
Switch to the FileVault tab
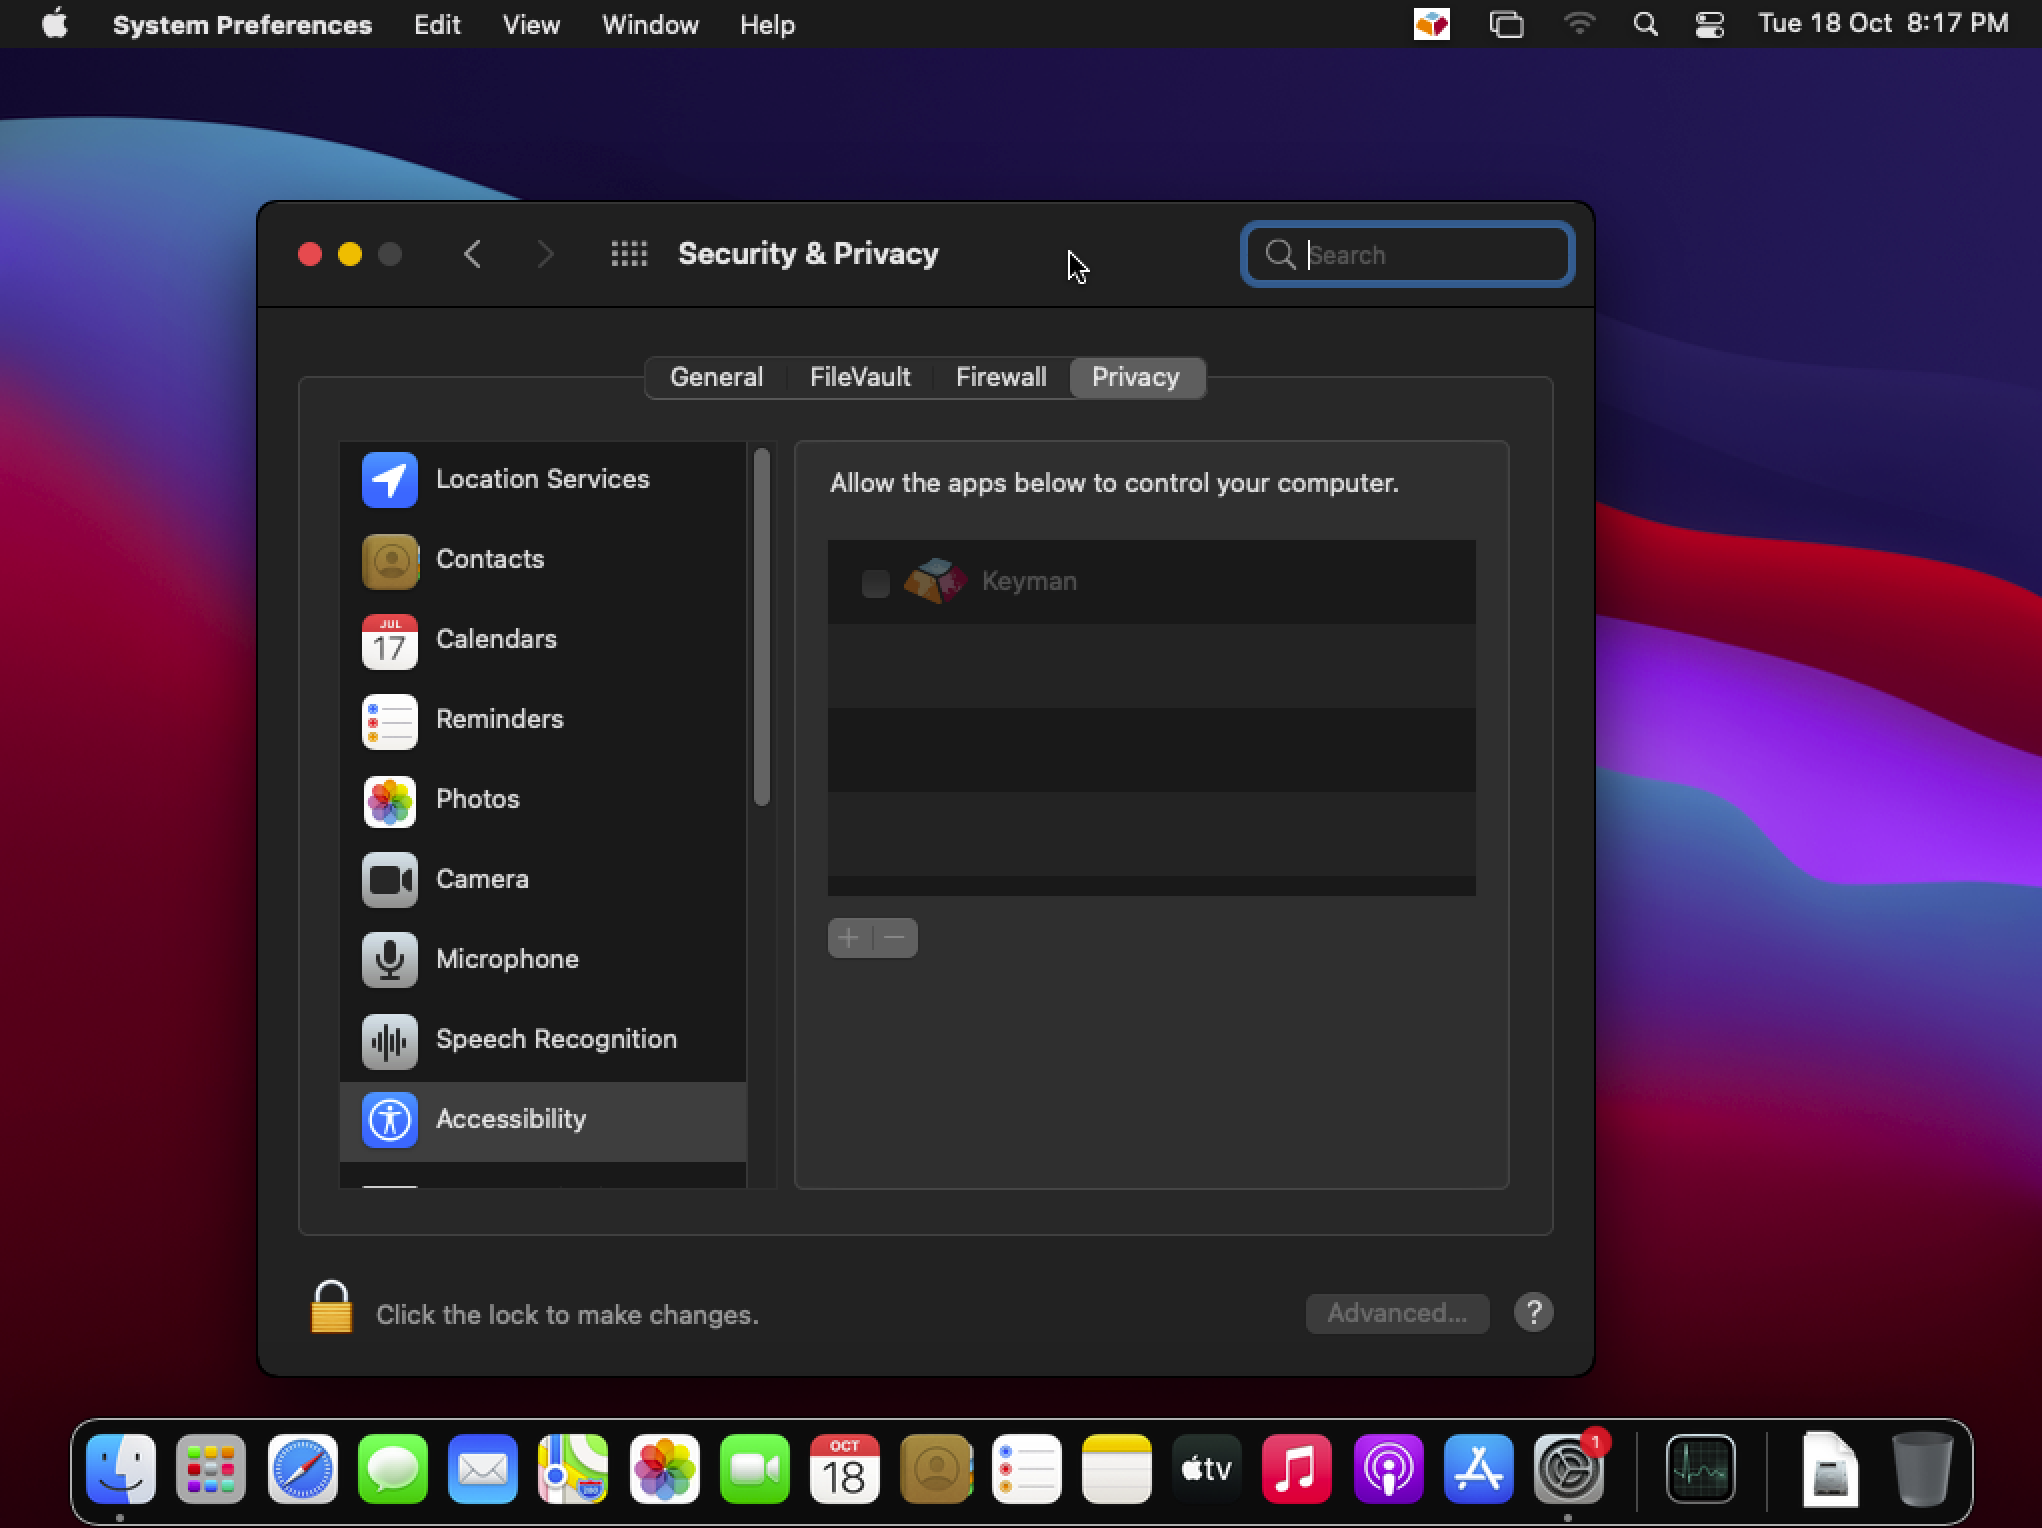[860, 377]
